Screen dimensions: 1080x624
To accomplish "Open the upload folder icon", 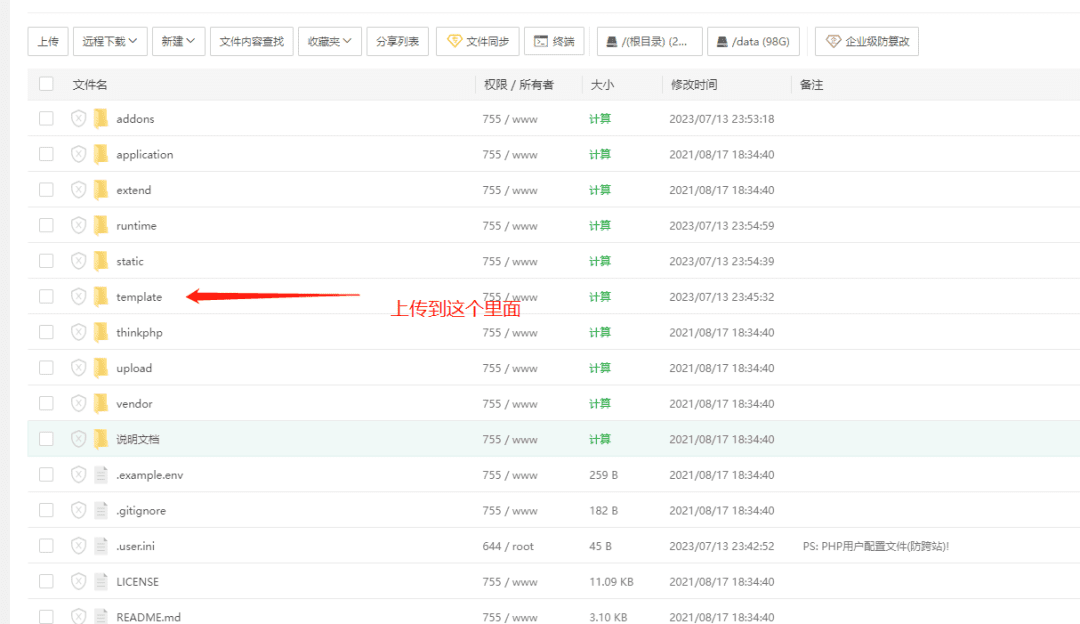I will 101,367.
